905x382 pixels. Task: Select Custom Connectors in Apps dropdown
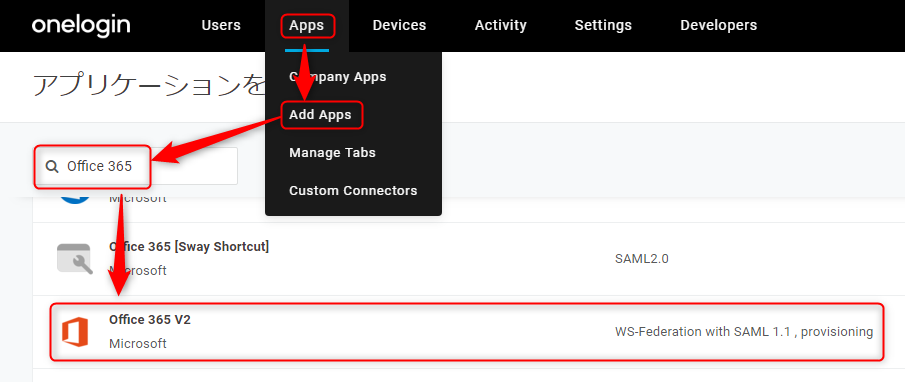pyautogui.click(x=353, y=190)
